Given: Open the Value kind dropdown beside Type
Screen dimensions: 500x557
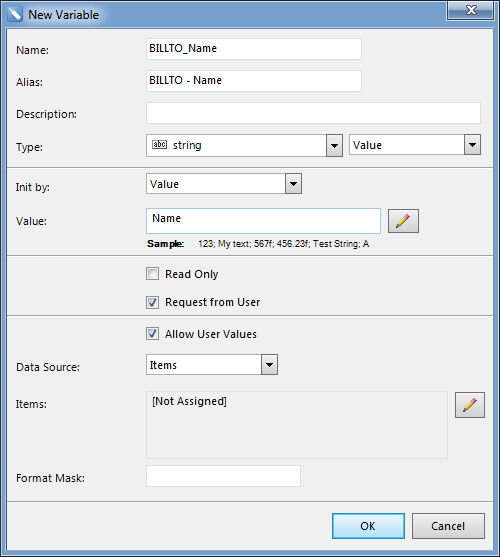Looking at the screenshot, I should (472, 145).
